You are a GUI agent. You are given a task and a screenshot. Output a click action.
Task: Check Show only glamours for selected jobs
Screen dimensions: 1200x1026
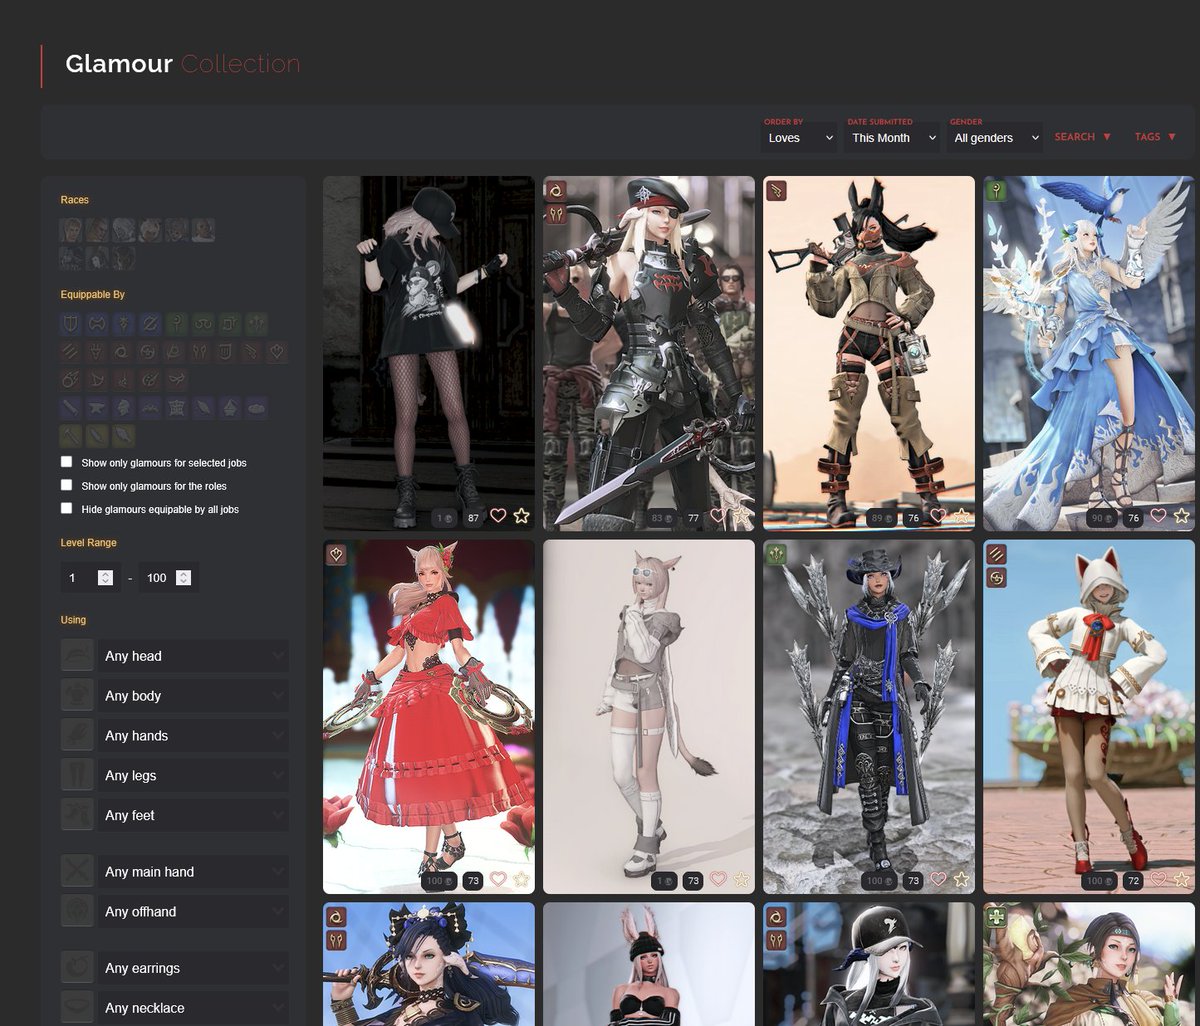click(66, 462)
